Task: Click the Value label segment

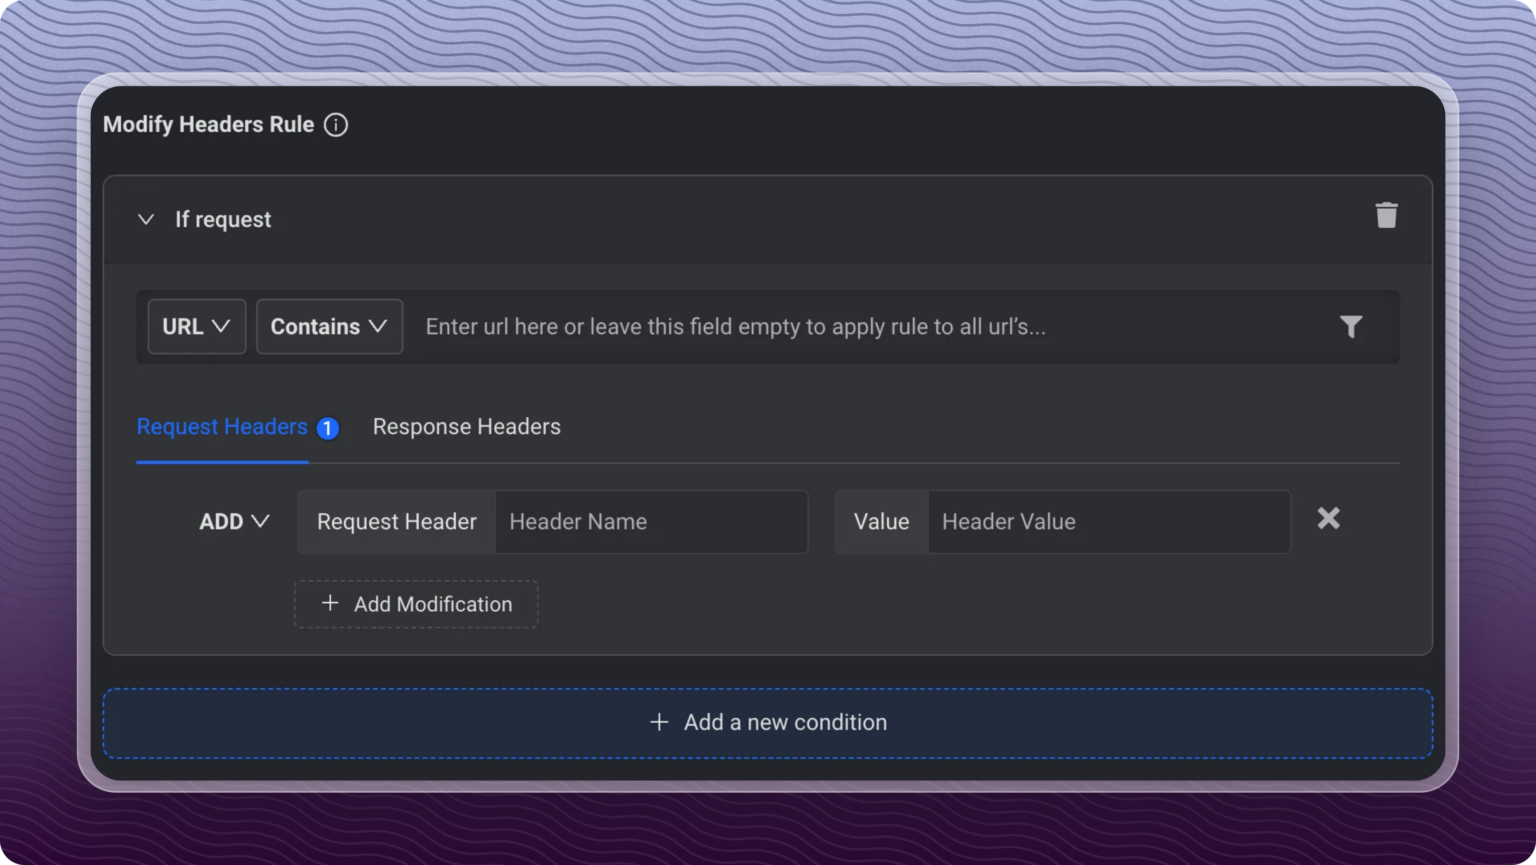Action: [881, 521]
